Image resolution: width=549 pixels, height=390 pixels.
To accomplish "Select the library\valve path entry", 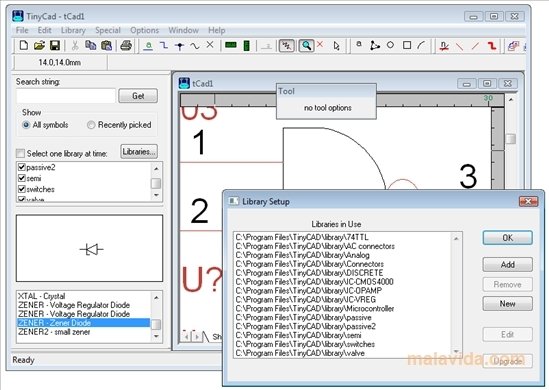I will pyautogui.click(x=300, y=353).
